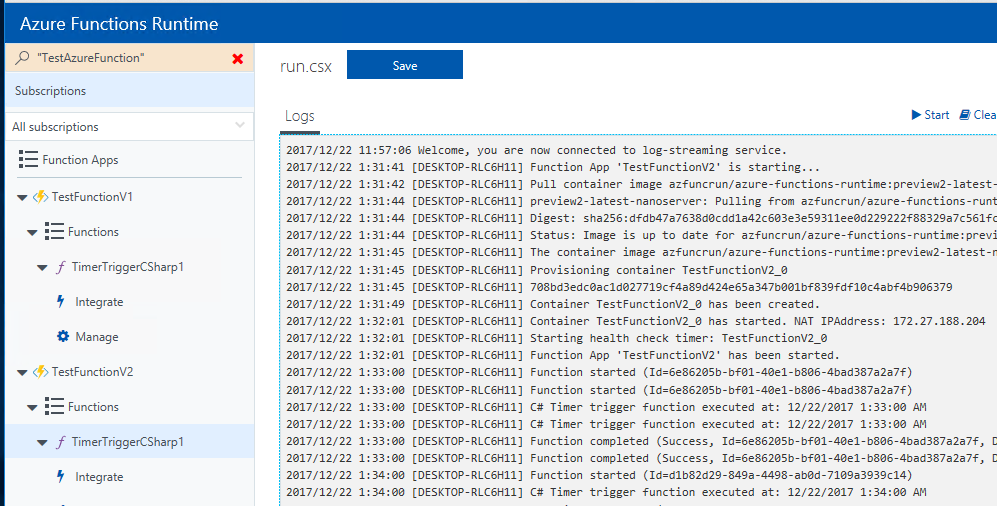Open Integrate under TestFunctionV2's function

click(x=99, y=477)
